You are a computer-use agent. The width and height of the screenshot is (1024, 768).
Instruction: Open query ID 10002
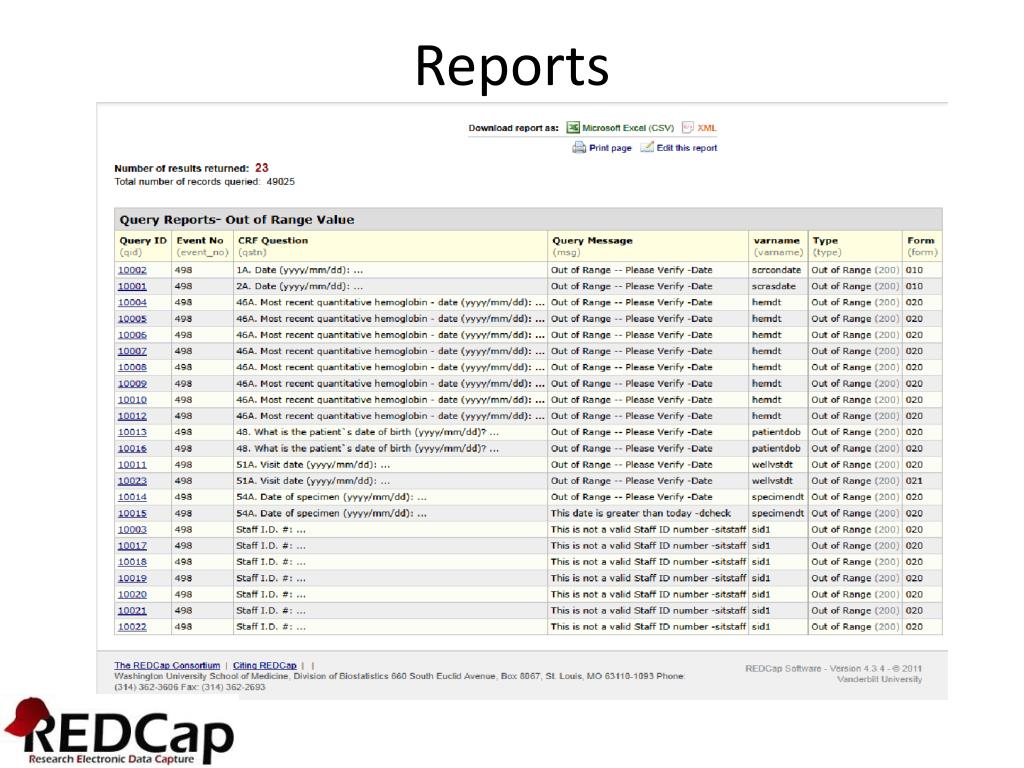coord(132,270)
